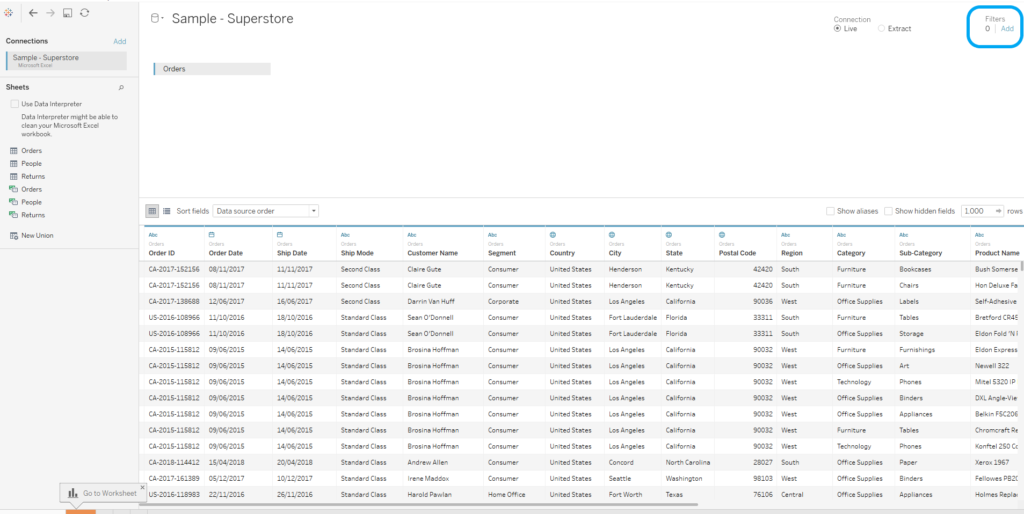This screenshot has height=514, width=1024.
Task: Switch to metadata list view icon
Action: pos(166,211)
